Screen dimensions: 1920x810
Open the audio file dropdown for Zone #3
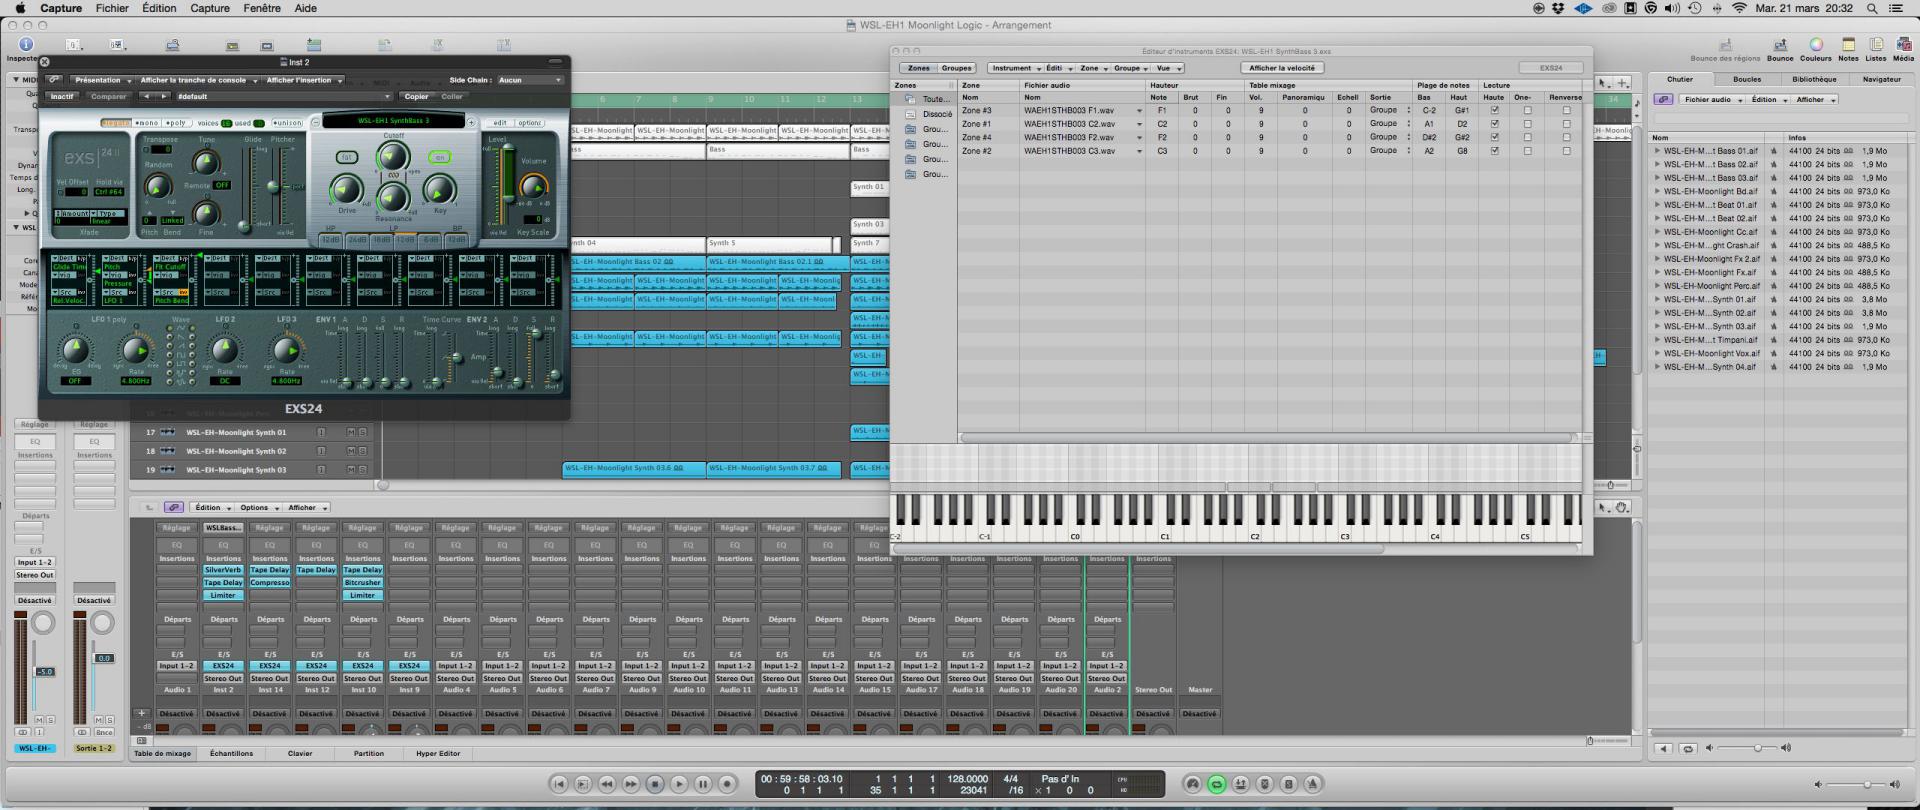pyautogui.click(x=1139, y=111)
